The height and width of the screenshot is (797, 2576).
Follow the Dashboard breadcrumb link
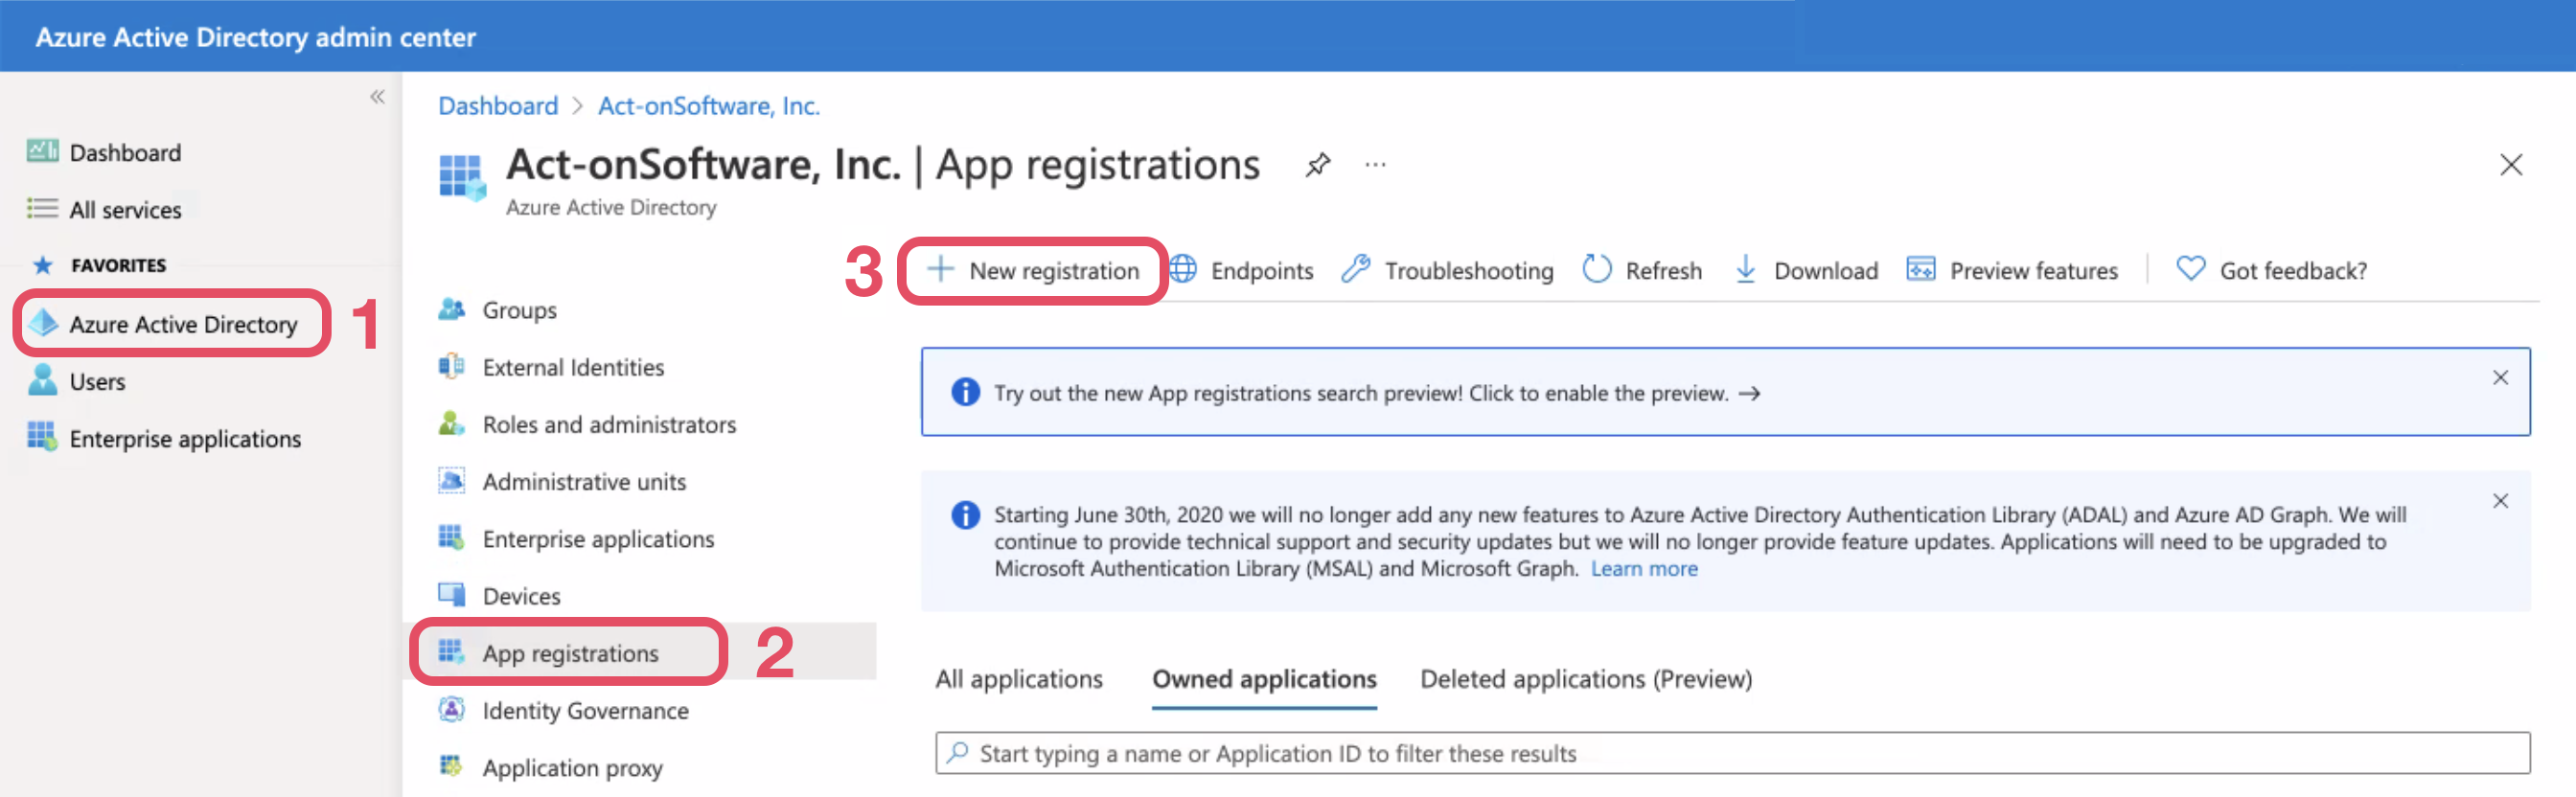pyautogui.click(x=498, y=106)
